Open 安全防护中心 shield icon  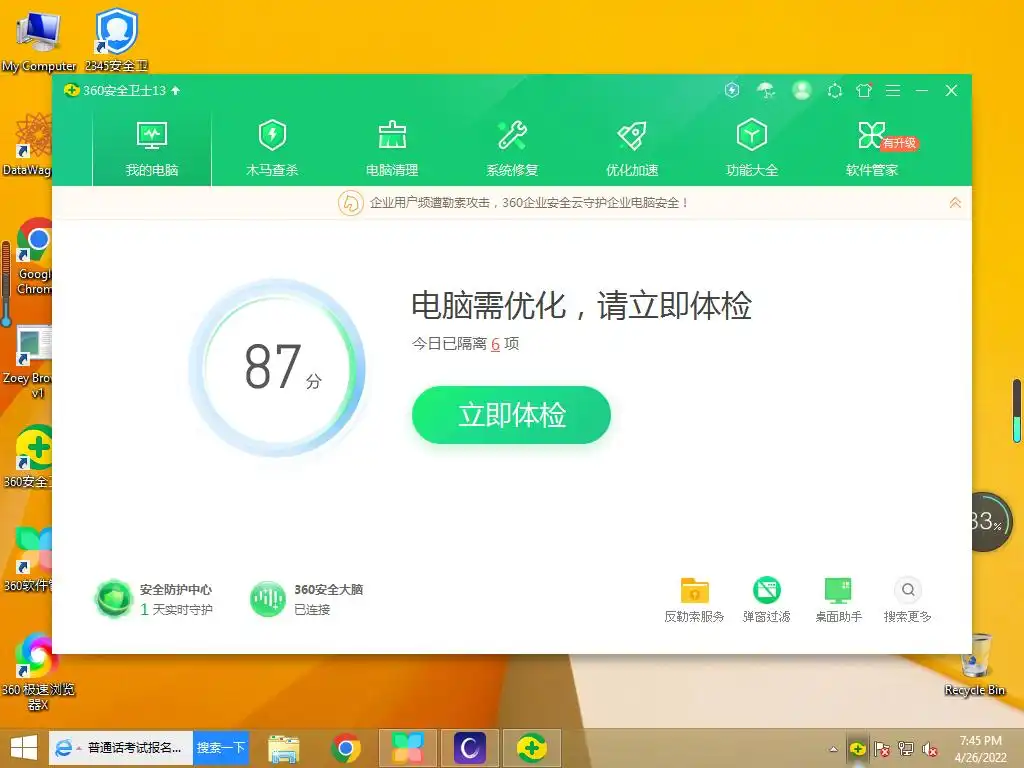coord(114,598)
